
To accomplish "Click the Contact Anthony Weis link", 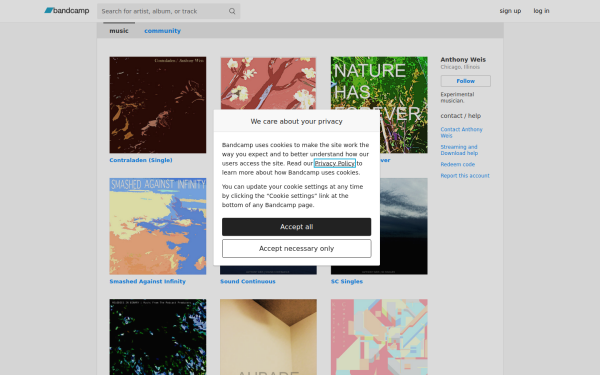I will [x=461, y=132].
